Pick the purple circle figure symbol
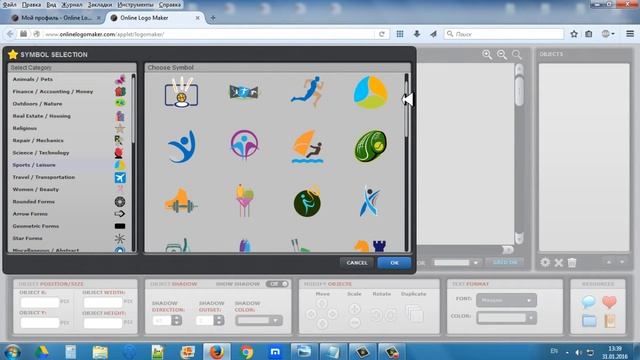The width and height of the screenshot is (640, 360). [244, 145]
